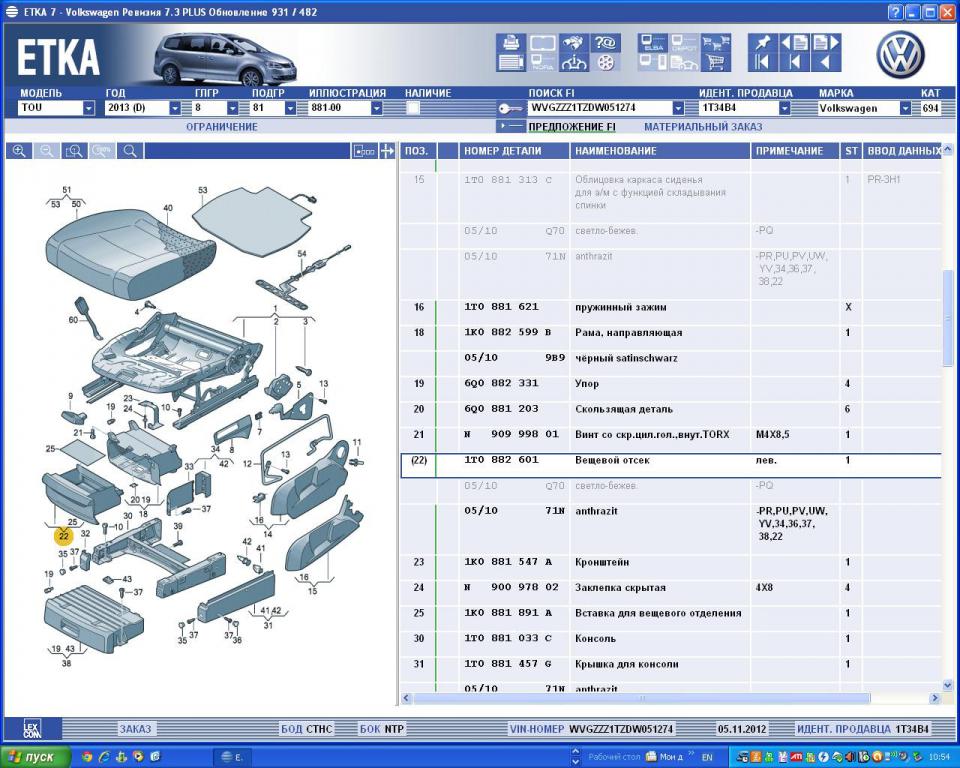Click the parts list scroll-down arrow

pos(948,686)
